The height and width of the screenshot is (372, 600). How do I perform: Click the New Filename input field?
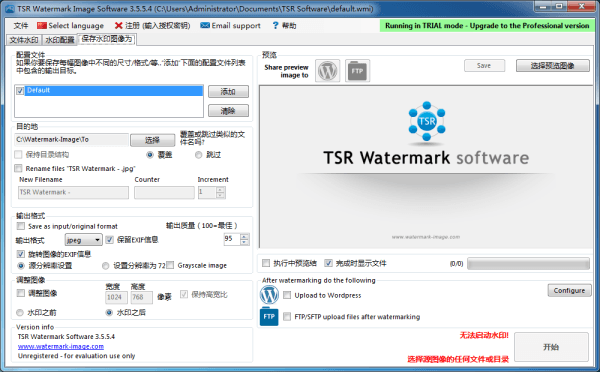[73, 192]
